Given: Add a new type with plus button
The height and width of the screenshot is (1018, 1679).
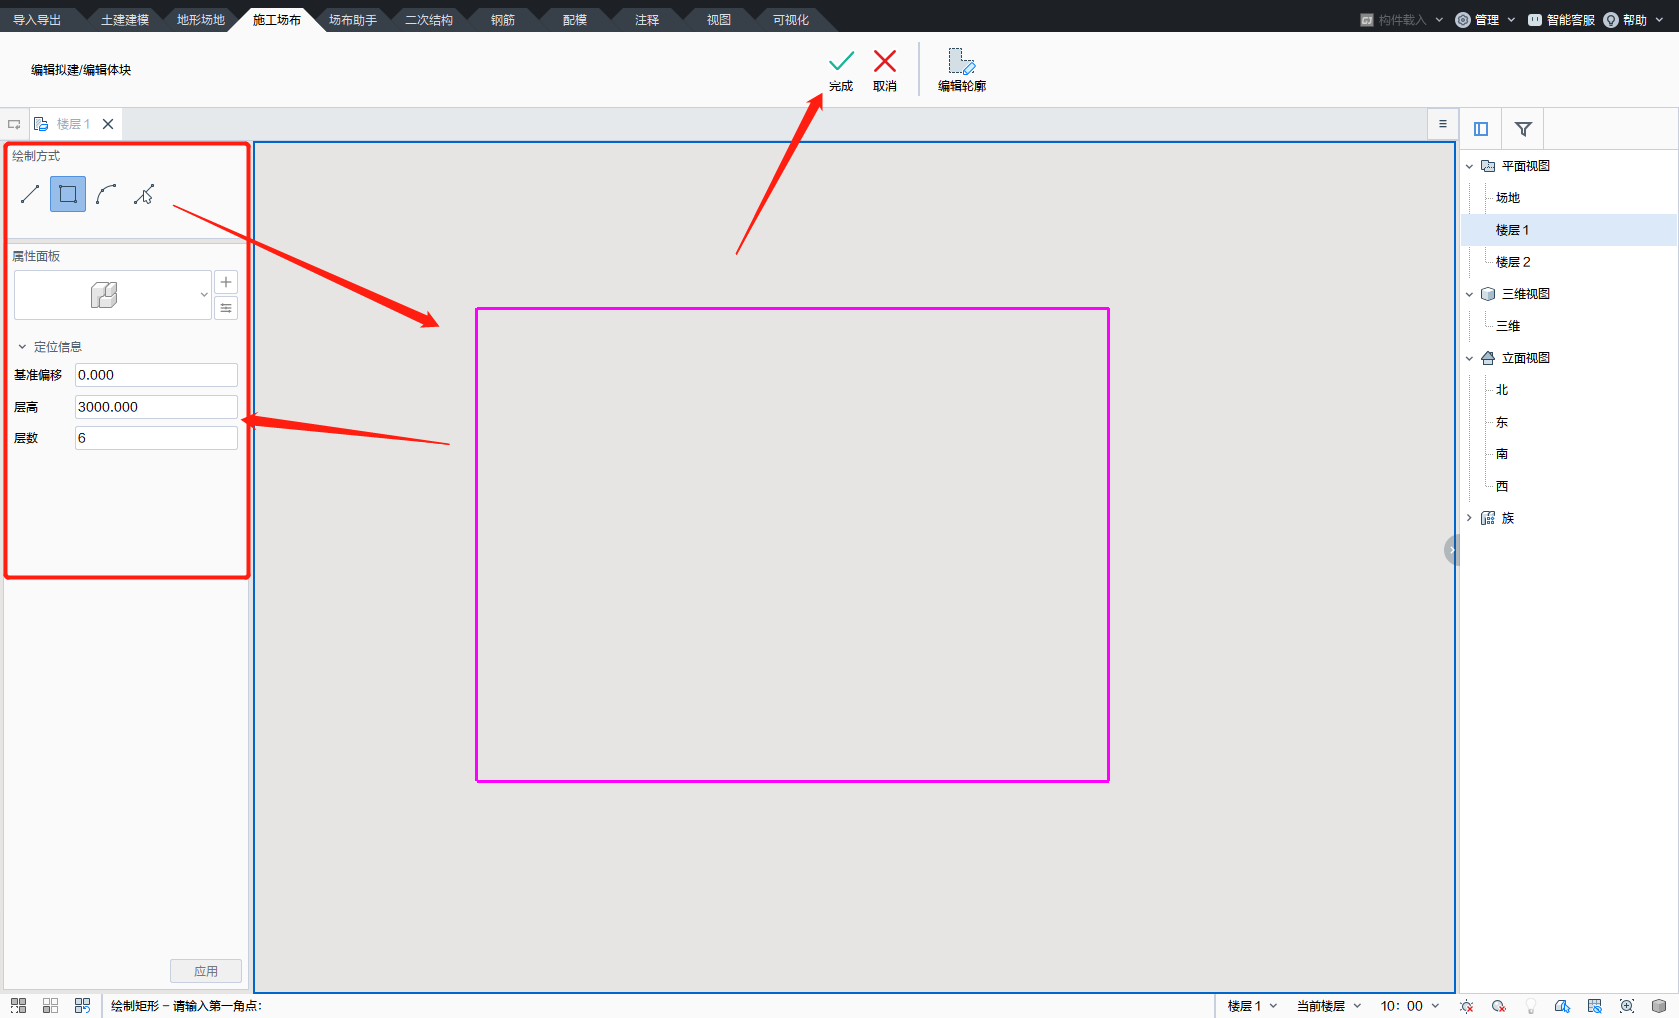Looking at the screenshot, I should click(x=226, y=282).
